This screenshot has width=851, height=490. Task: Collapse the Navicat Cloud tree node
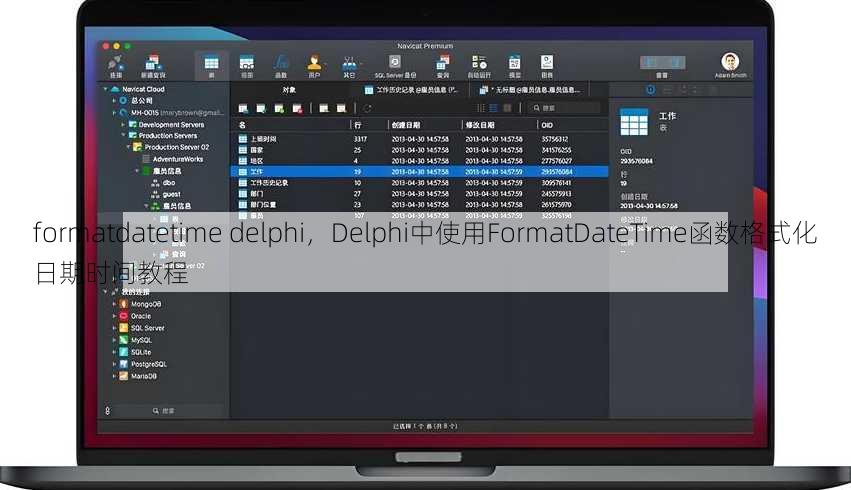pyautogui.click(x=105, y=89)
